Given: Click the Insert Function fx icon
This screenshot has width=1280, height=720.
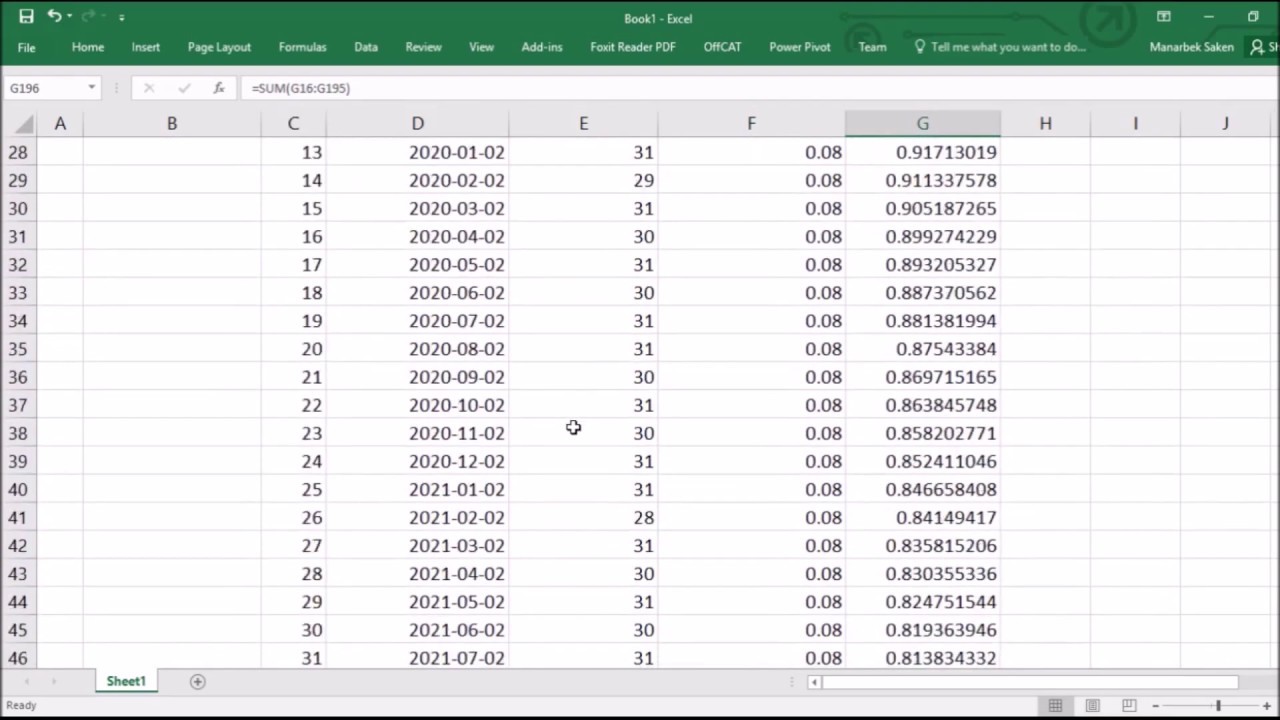Looking at the screenshot, I should pos(219,88).
